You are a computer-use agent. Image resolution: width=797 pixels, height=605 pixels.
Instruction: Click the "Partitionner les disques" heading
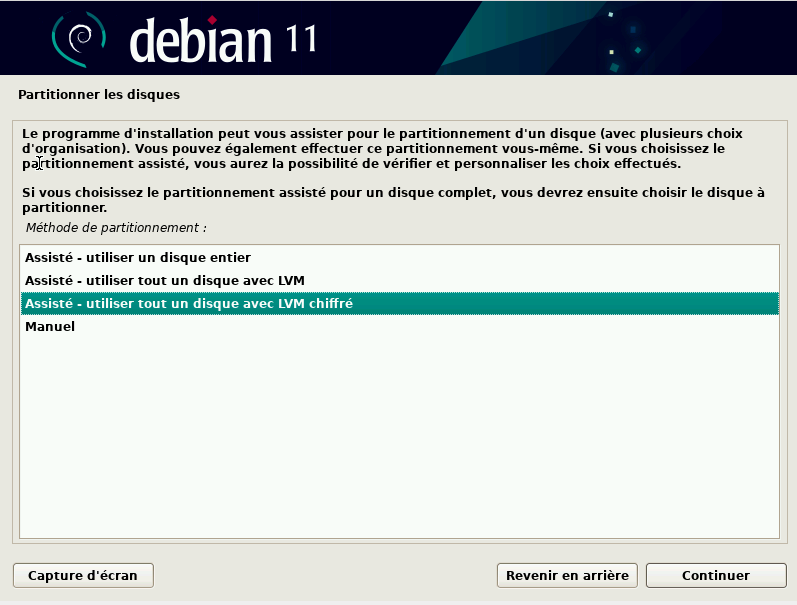[x=98, y=95]
